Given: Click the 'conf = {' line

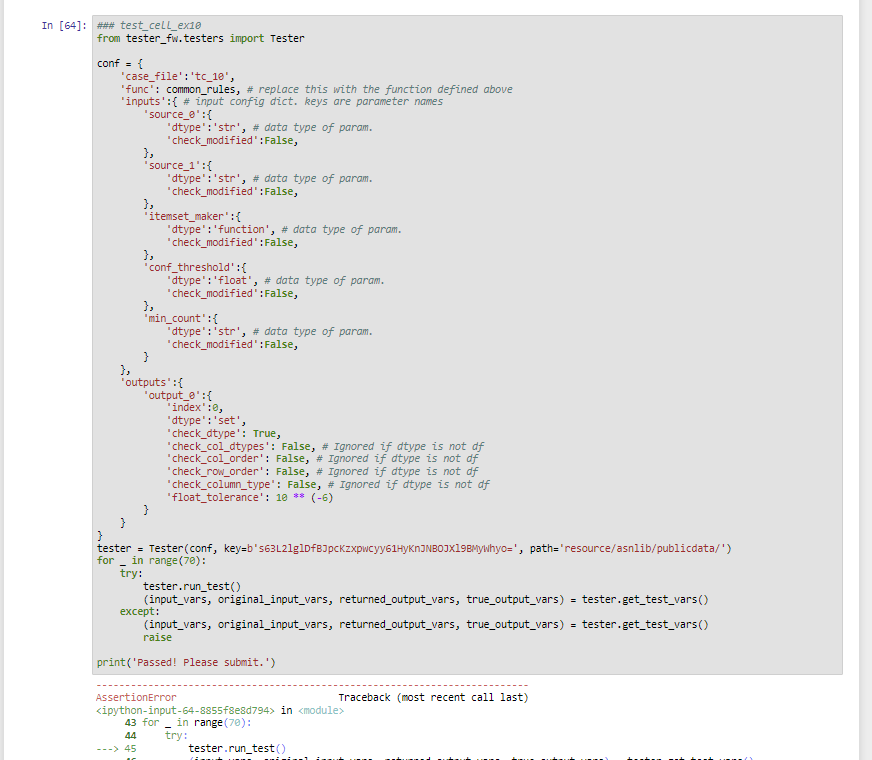Looking at the screenshot, I should click(x=120, y=64).
